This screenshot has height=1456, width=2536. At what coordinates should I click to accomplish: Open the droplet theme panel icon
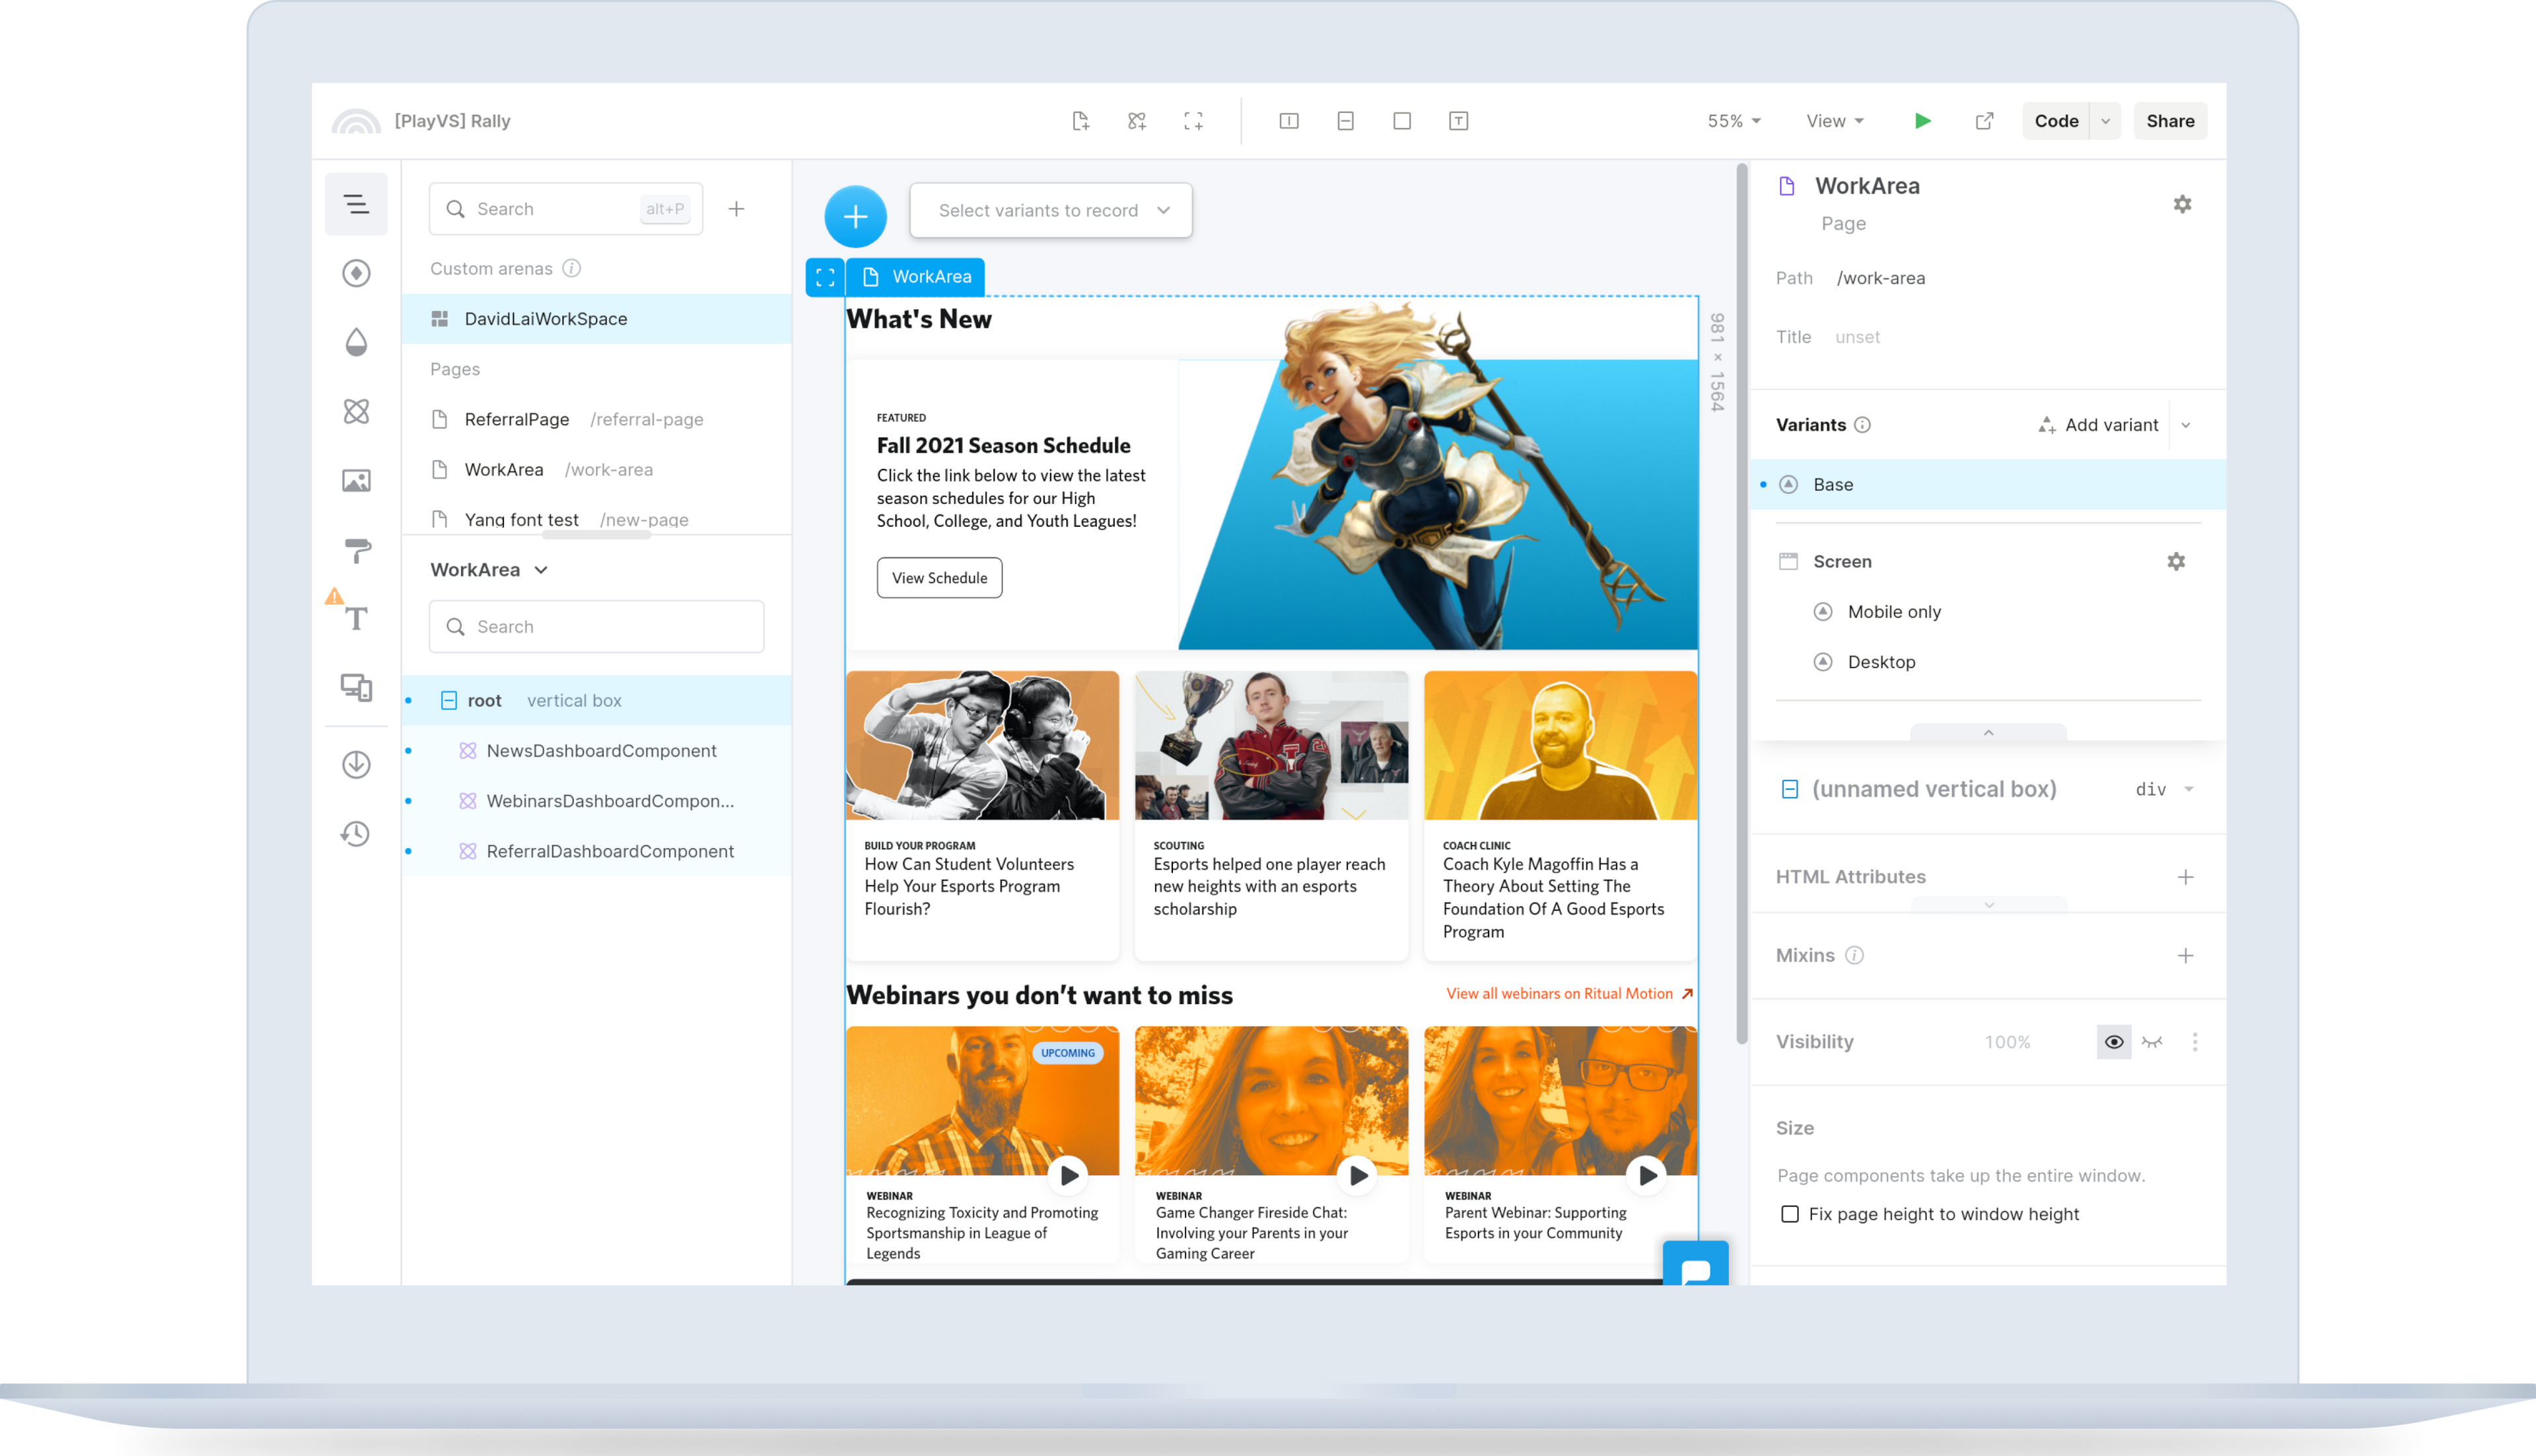(356, 342)
